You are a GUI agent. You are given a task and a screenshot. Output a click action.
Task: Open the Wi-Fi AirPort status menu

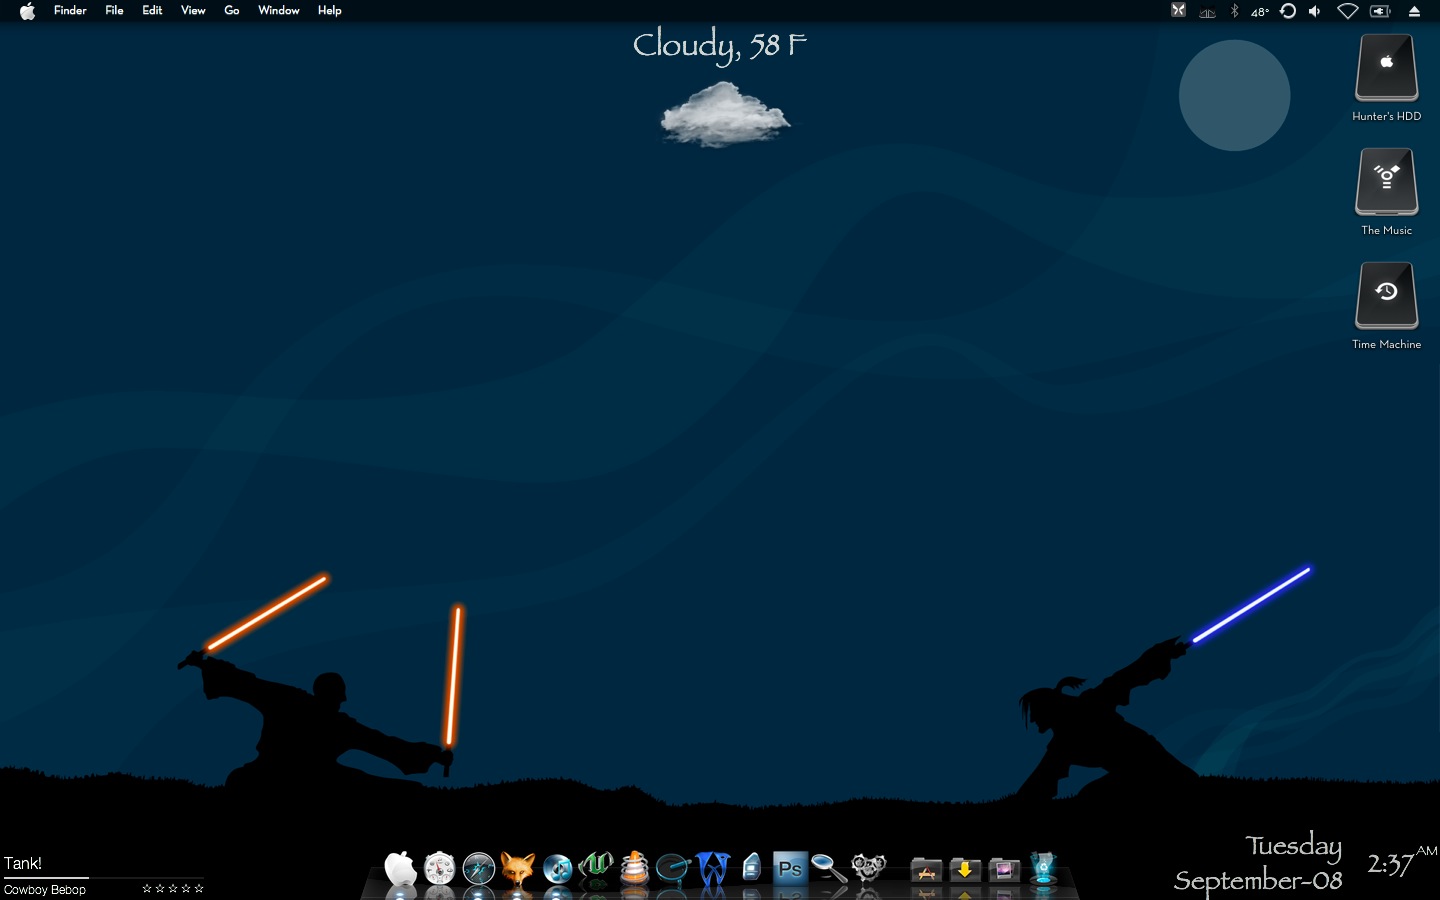[x=1348, y=11]
